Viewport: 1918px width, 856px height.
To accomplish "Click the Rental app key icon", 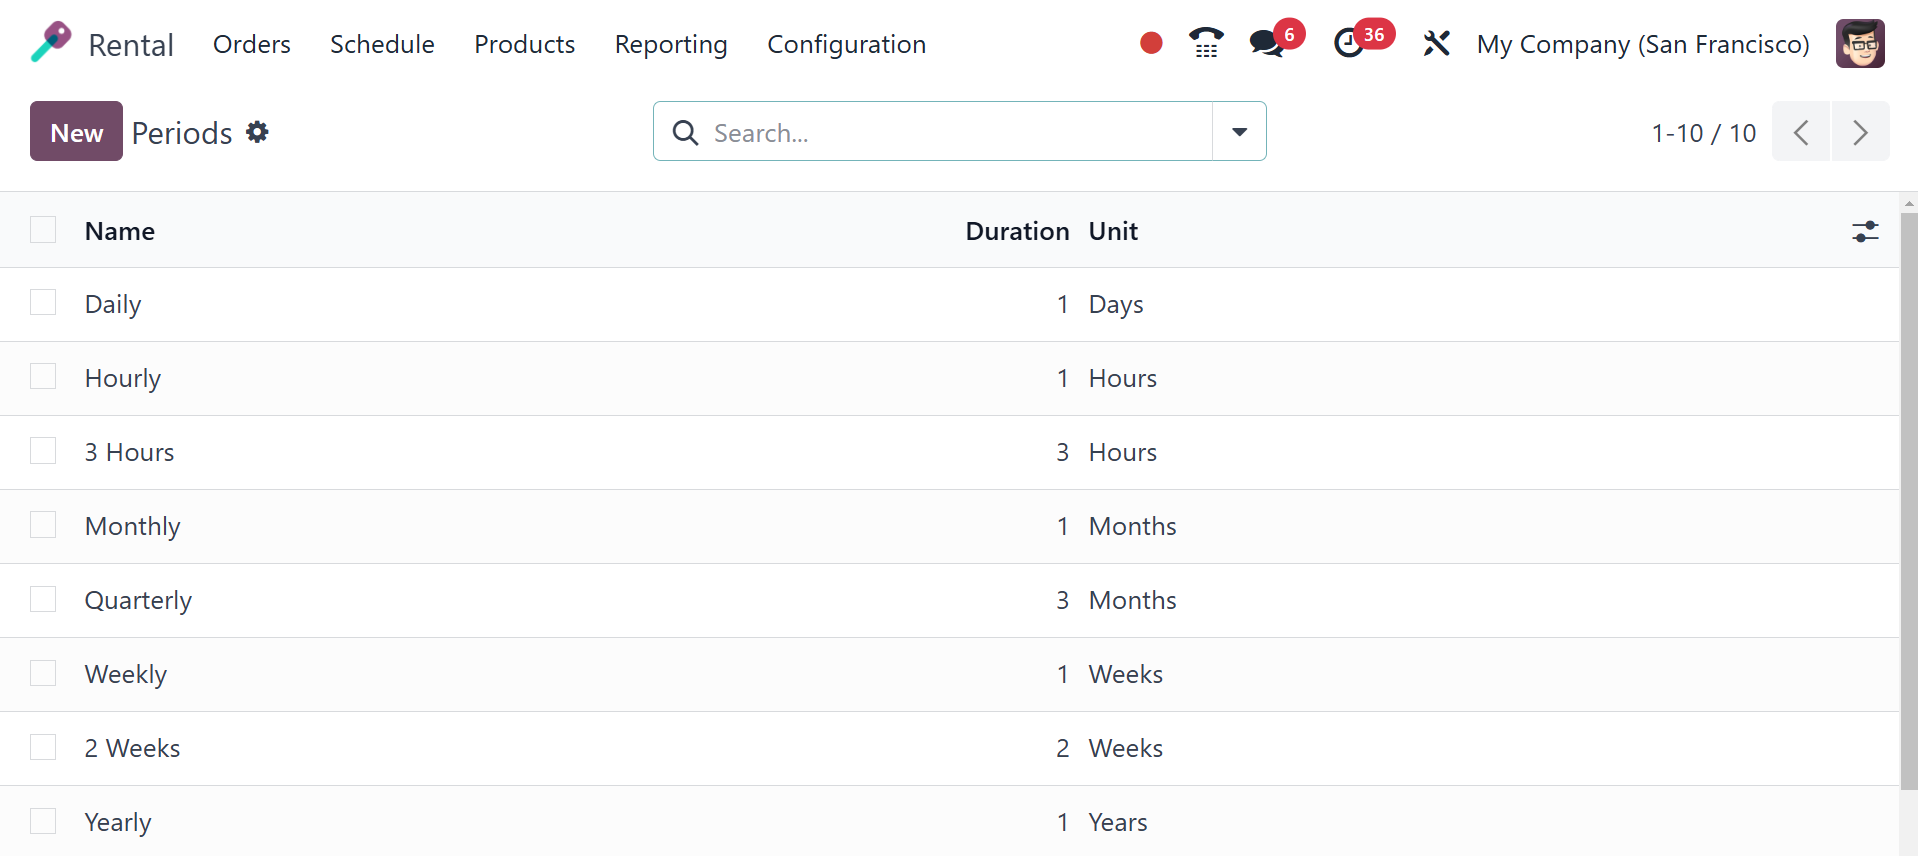I will click(x=51, y=43).
